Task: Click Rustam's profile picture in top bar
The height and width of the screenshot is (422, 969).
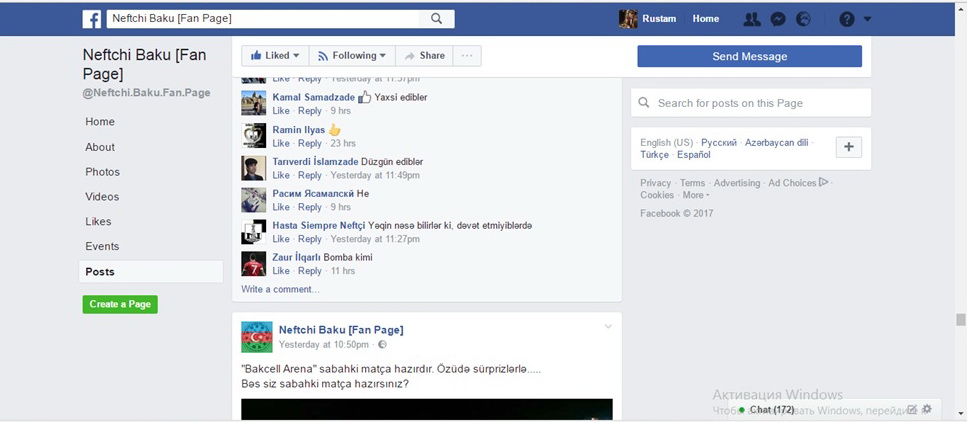Action: point(628,19)
